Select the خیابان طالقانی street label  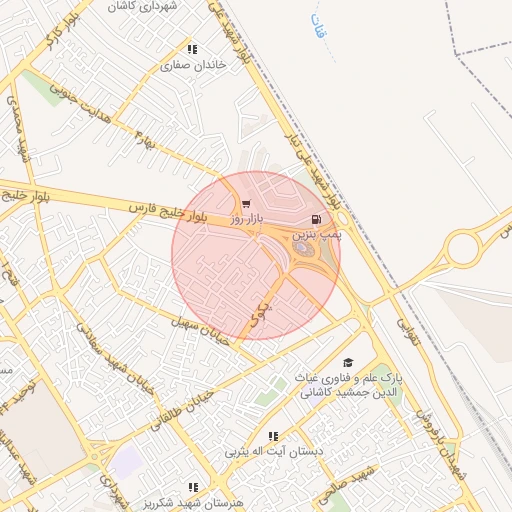(182, 411)
